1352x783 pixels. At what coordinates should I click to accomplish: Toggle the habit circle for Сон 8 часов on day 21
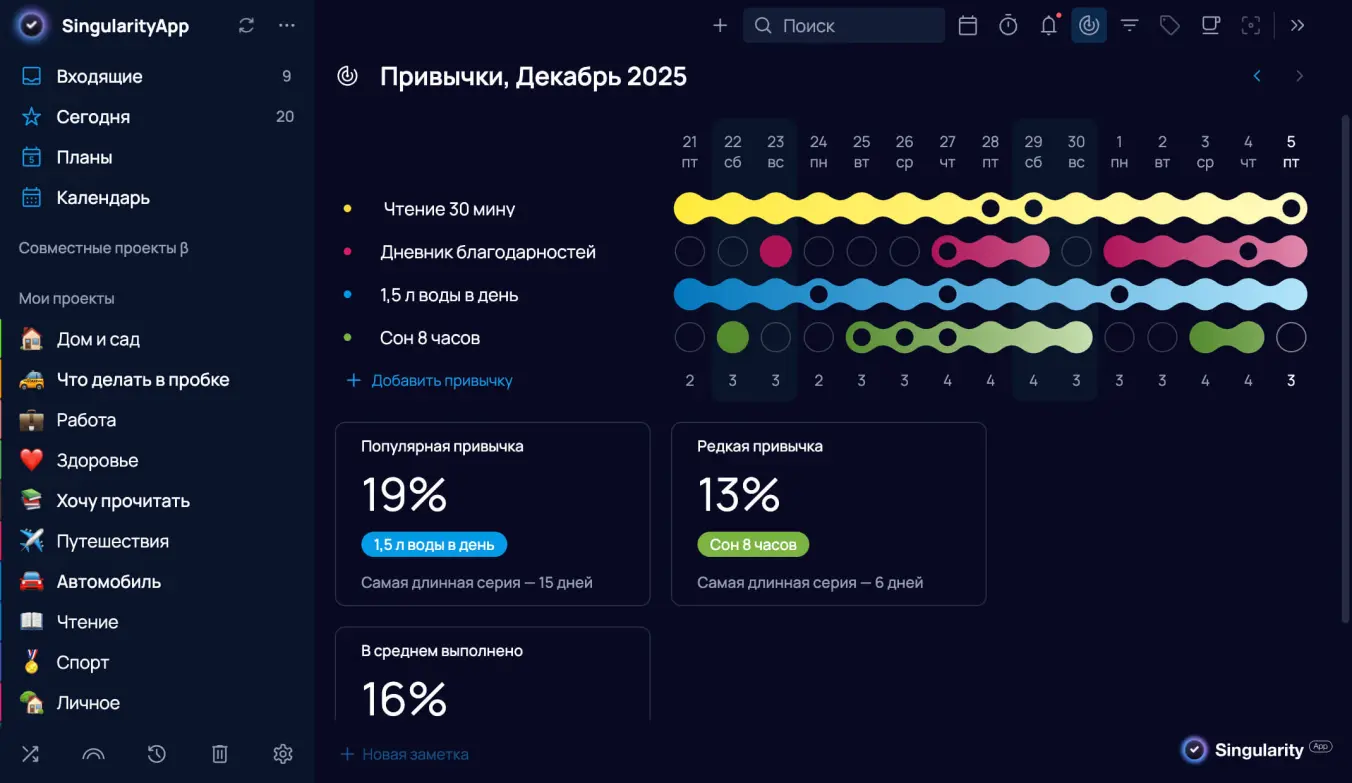(689, 337)
